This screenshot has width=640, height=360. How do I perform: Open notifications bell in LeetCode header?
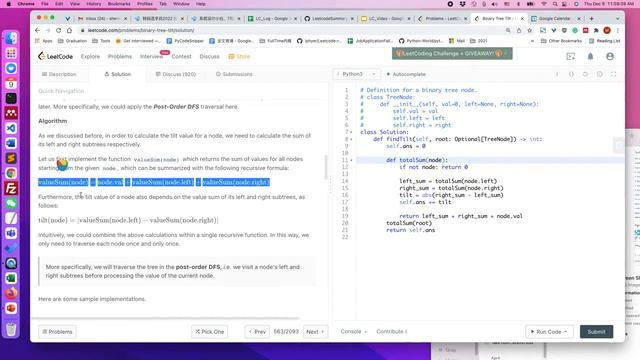[590, 56]
